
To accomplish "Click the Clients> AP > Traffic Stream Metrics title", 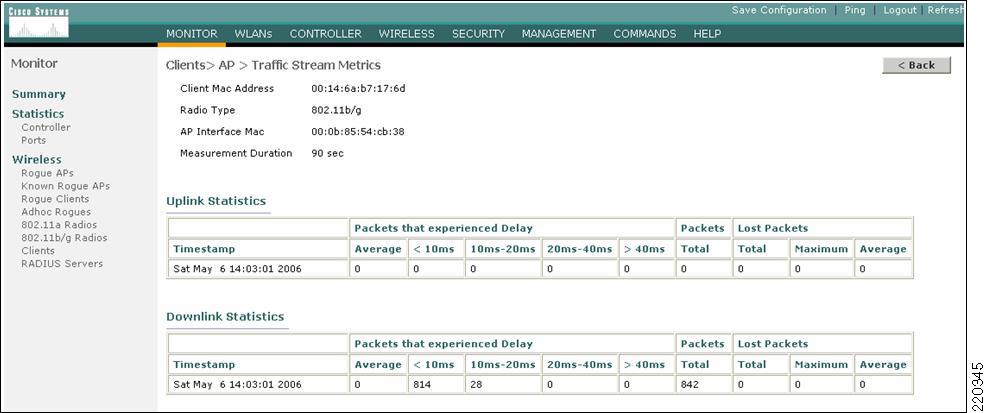I will (273, 65).
